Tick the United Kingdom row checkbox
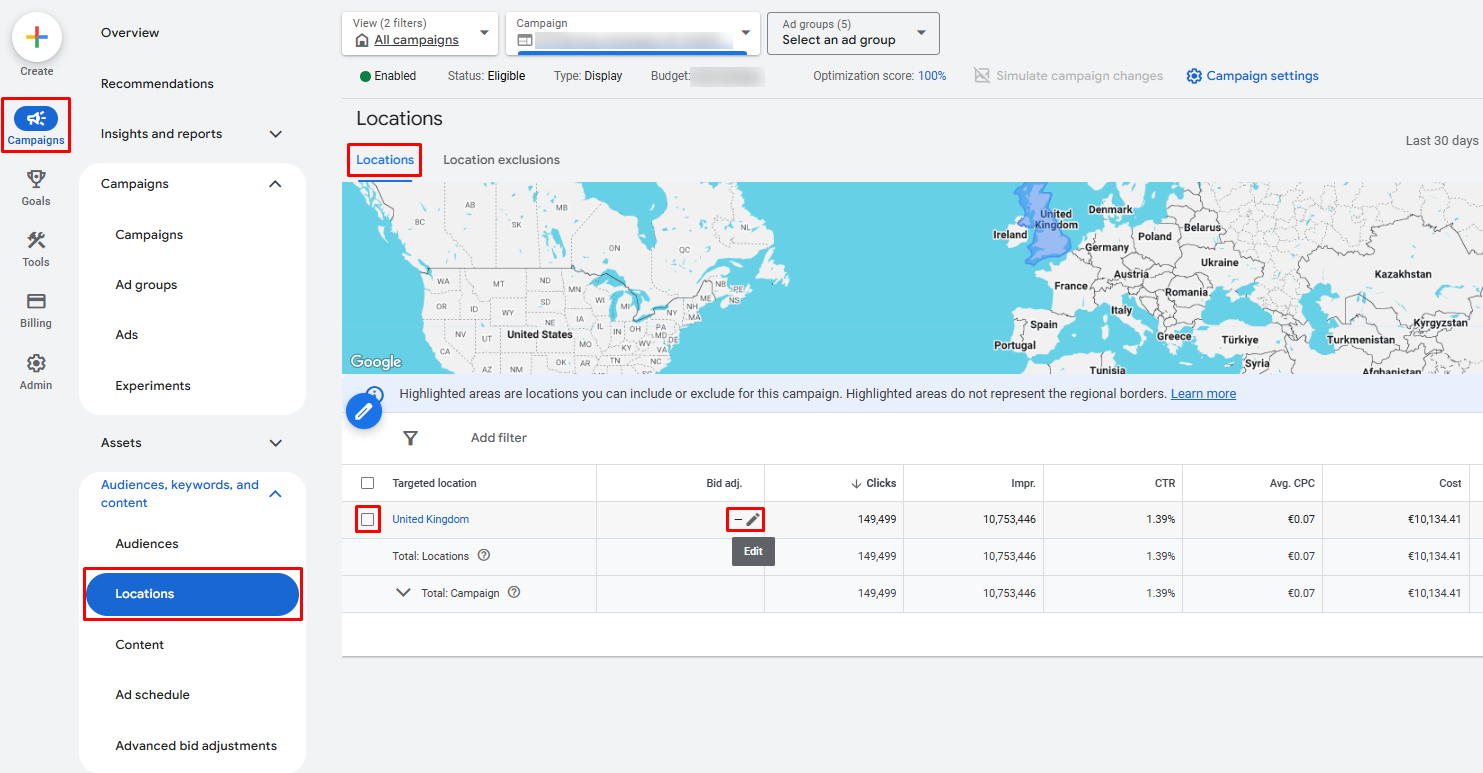This screenshot has width=1483, height=773. (368, 520)
